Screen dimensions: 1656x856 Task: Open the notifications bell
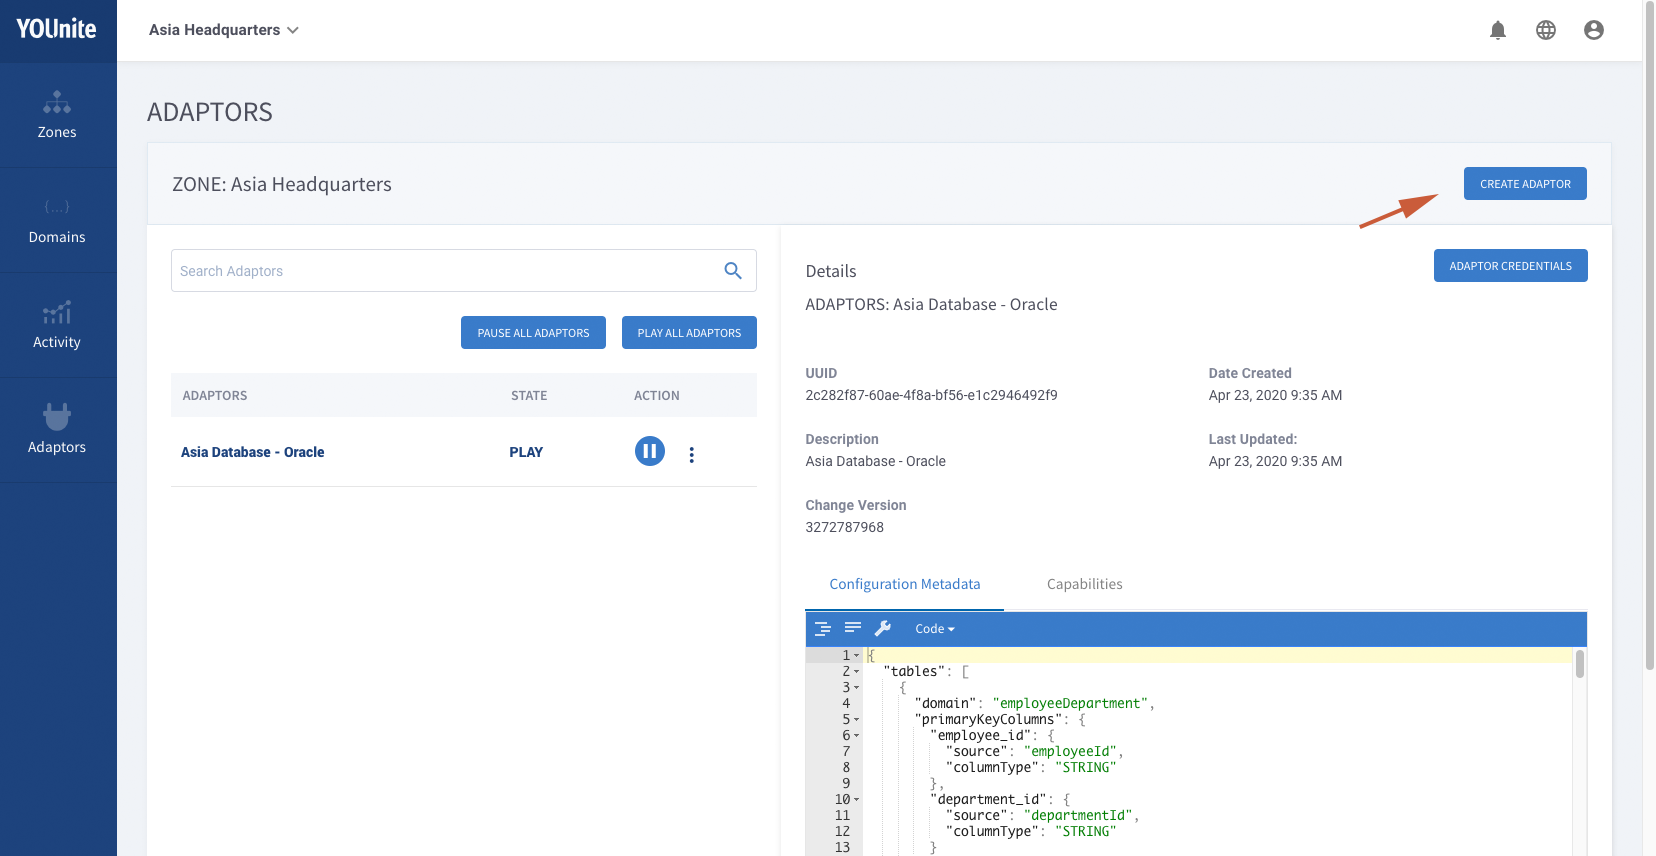pos(1498,30)
